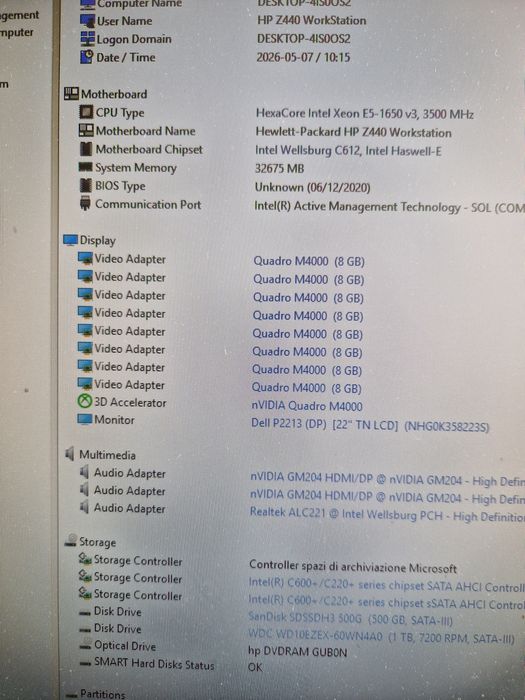Open the WDC WD10EZEX-60WN4A0 disk link

point(382,637)
